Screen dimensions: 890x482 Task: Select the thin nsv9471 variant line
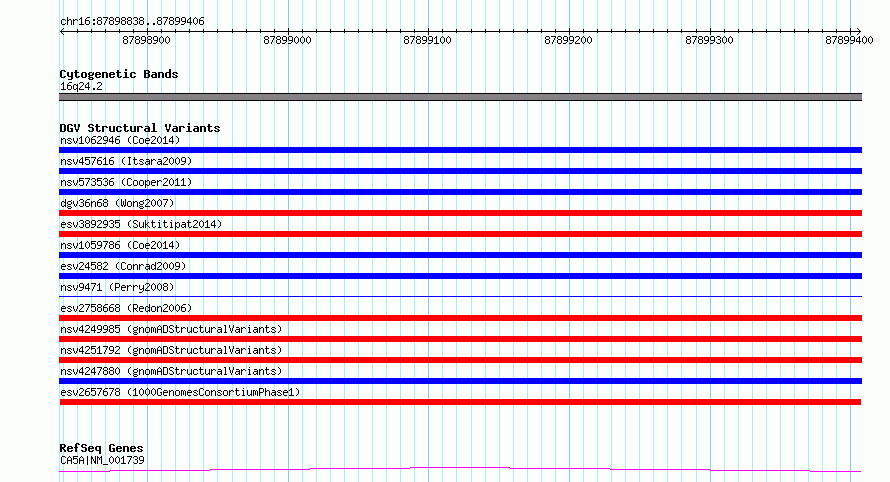click(460, 296)
